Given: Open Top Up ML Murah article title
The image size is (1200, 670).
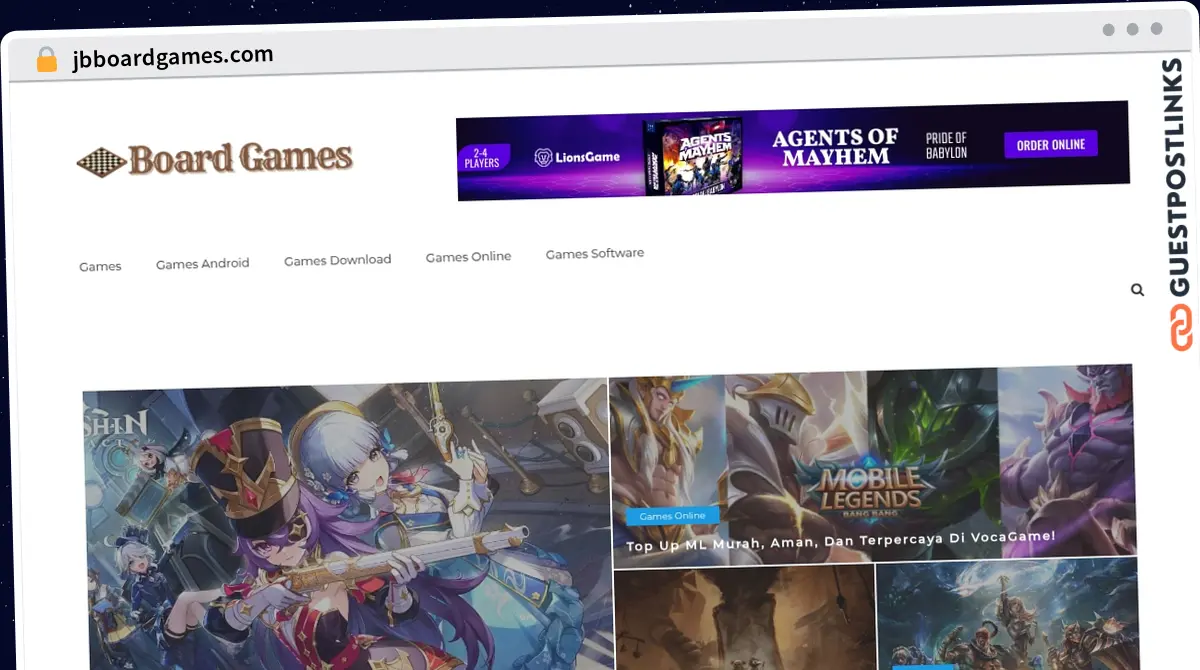Looking at the screenshot, I should 841,540.
